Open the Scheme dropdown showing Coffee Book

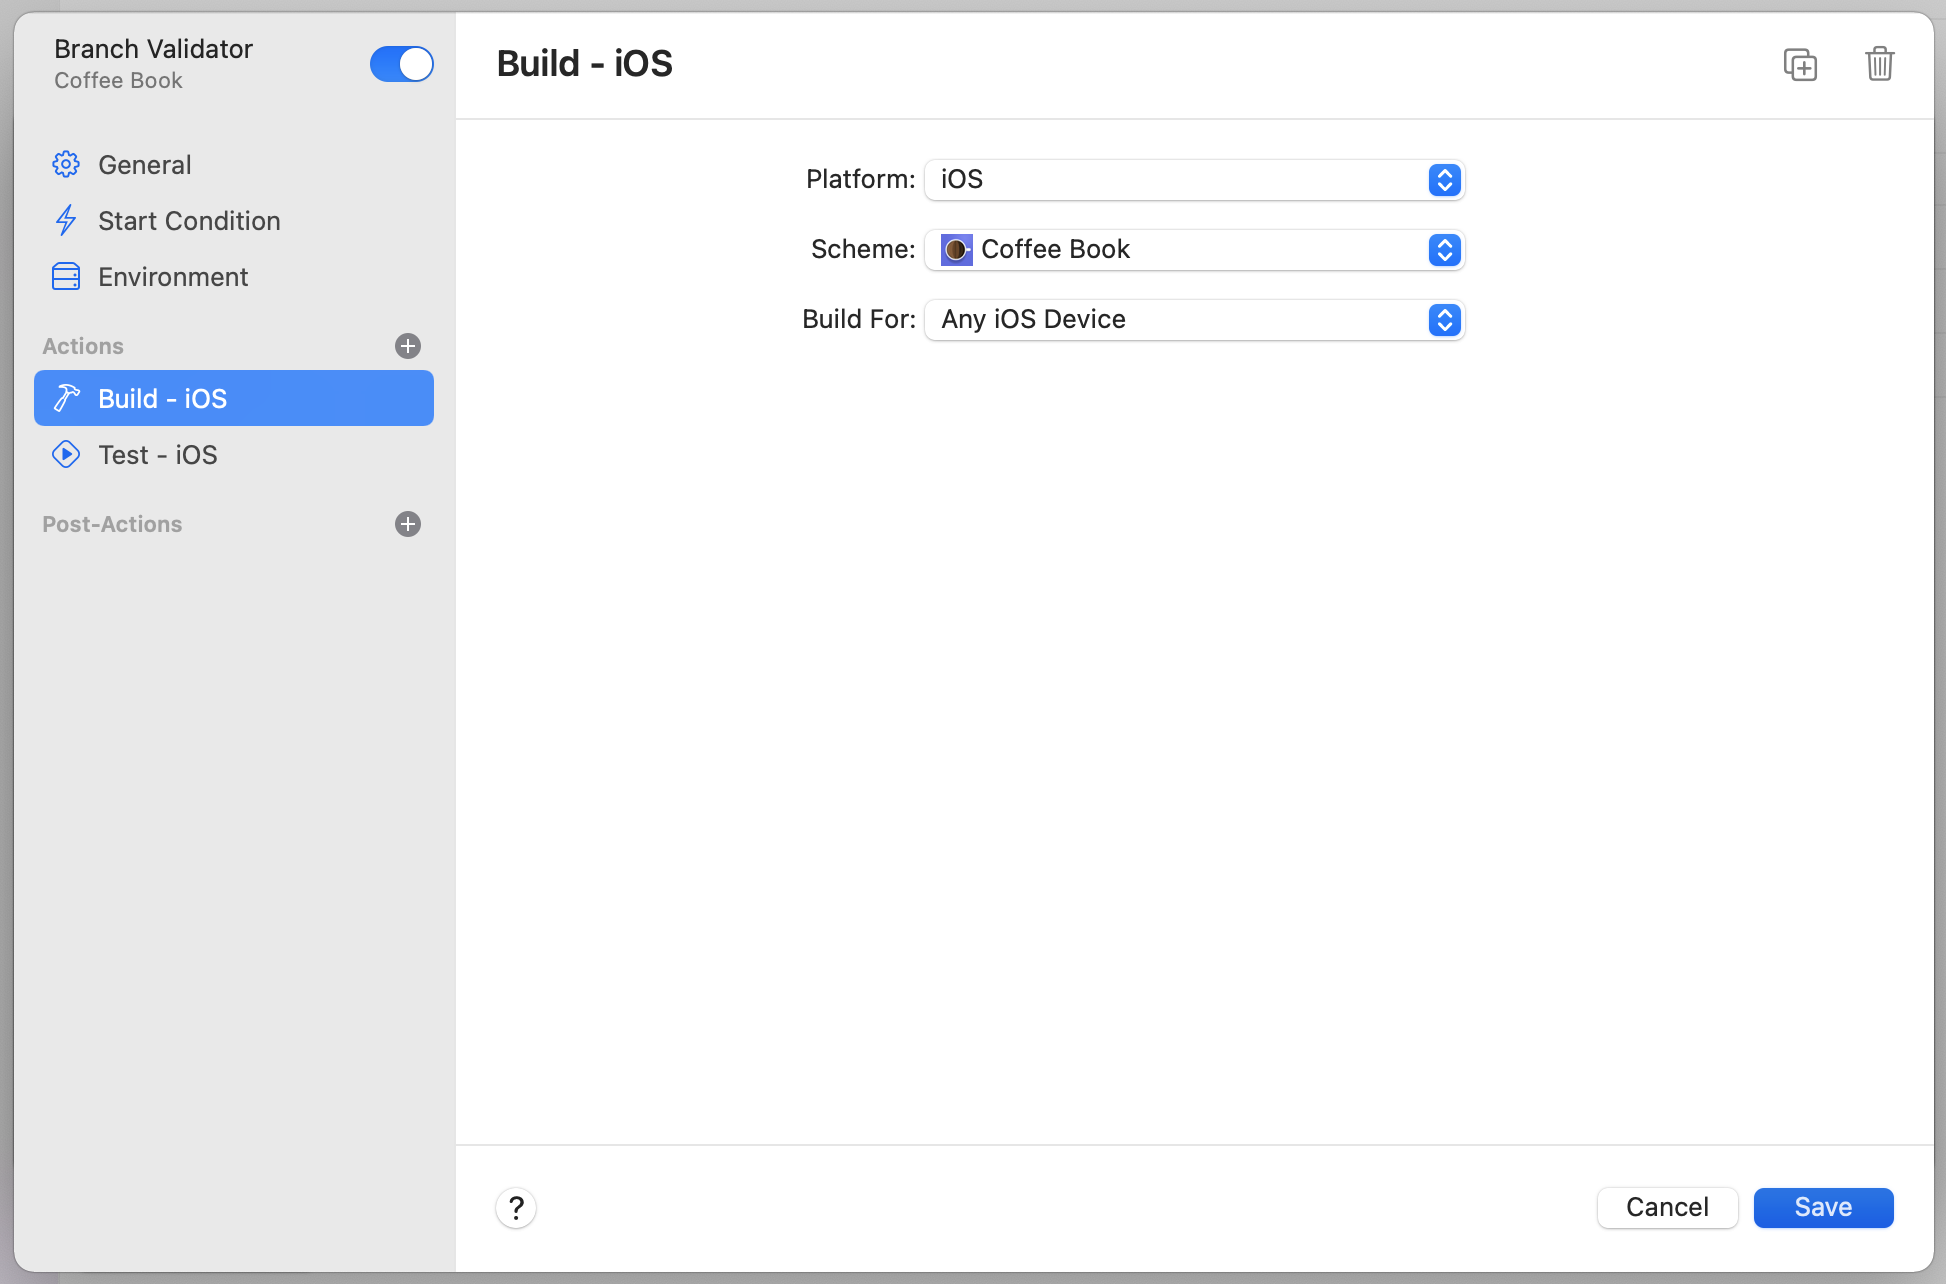(1194, 250)
